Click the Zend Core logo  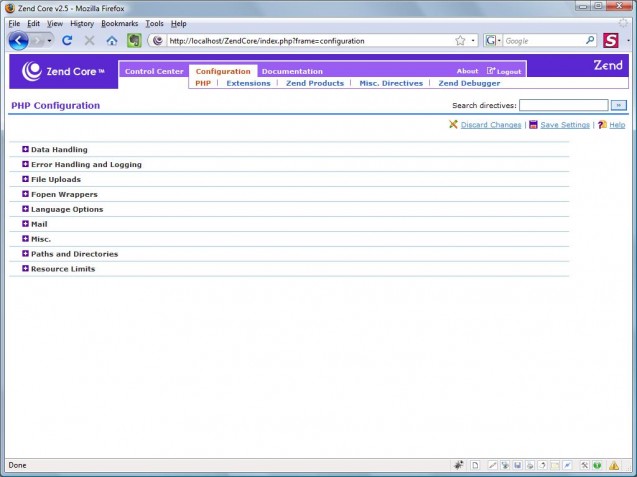63,72
